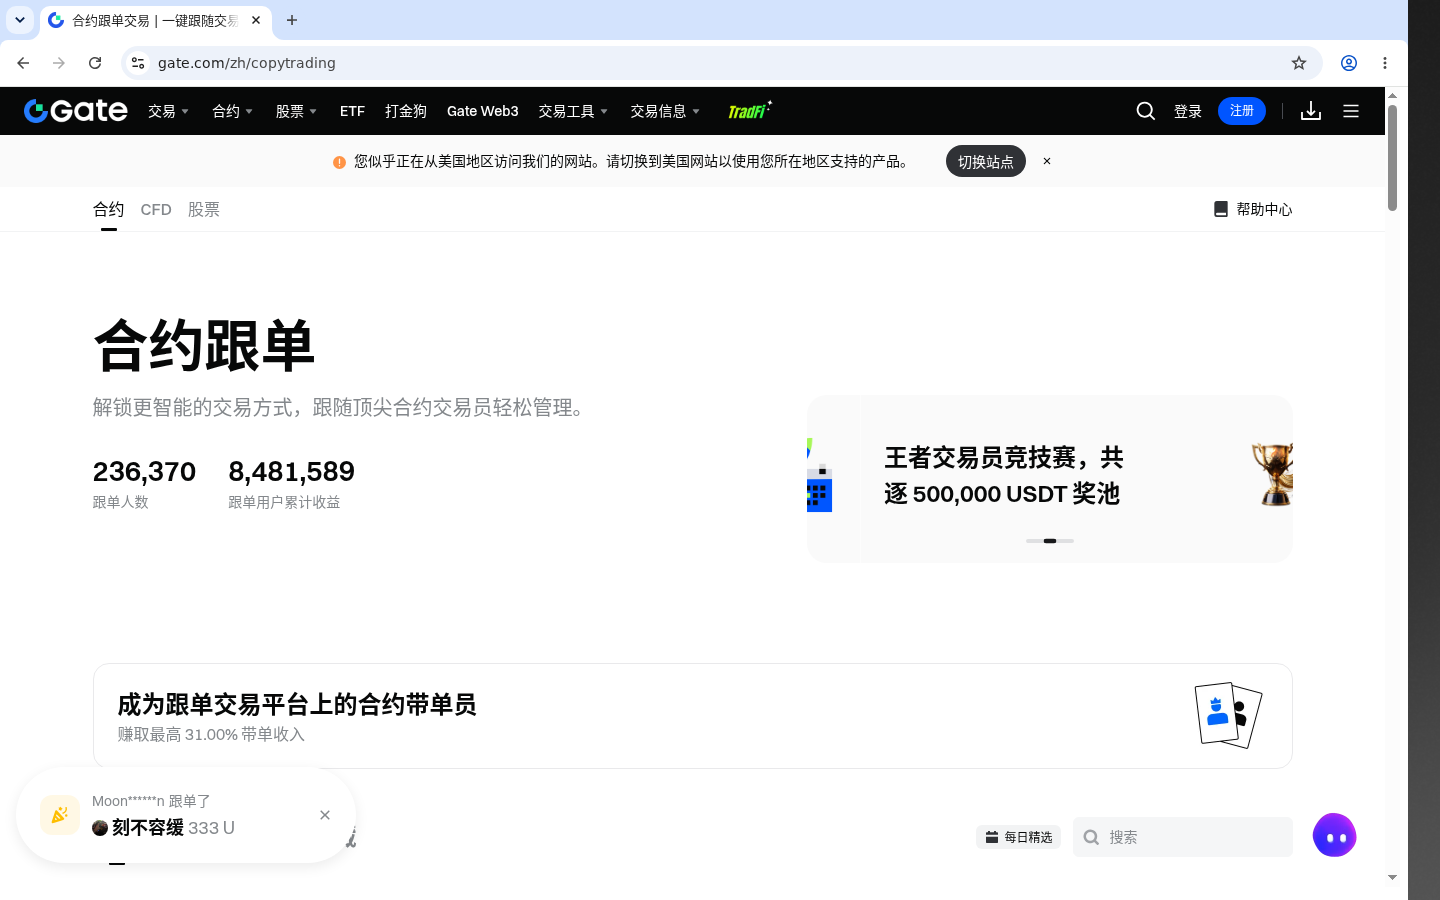The height and width of the screenshot is (900, 1440).
Task: Reload the page
Action: click(x=95, y=63)
